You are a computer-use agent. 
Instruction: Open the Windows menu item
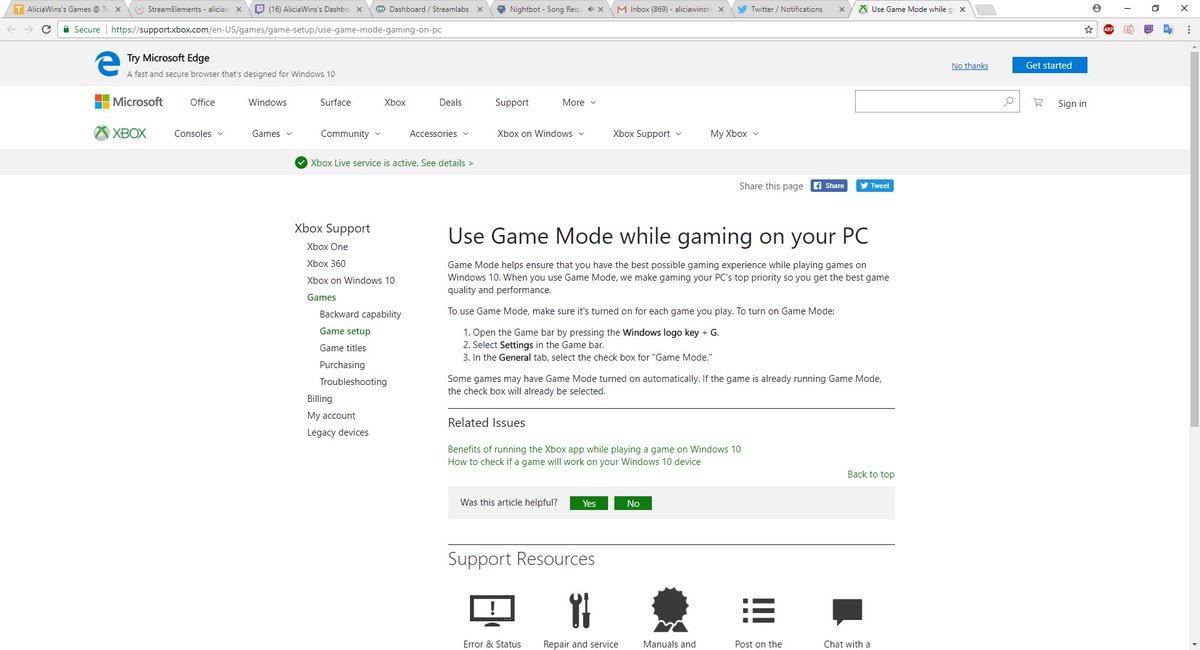(267, 102)
